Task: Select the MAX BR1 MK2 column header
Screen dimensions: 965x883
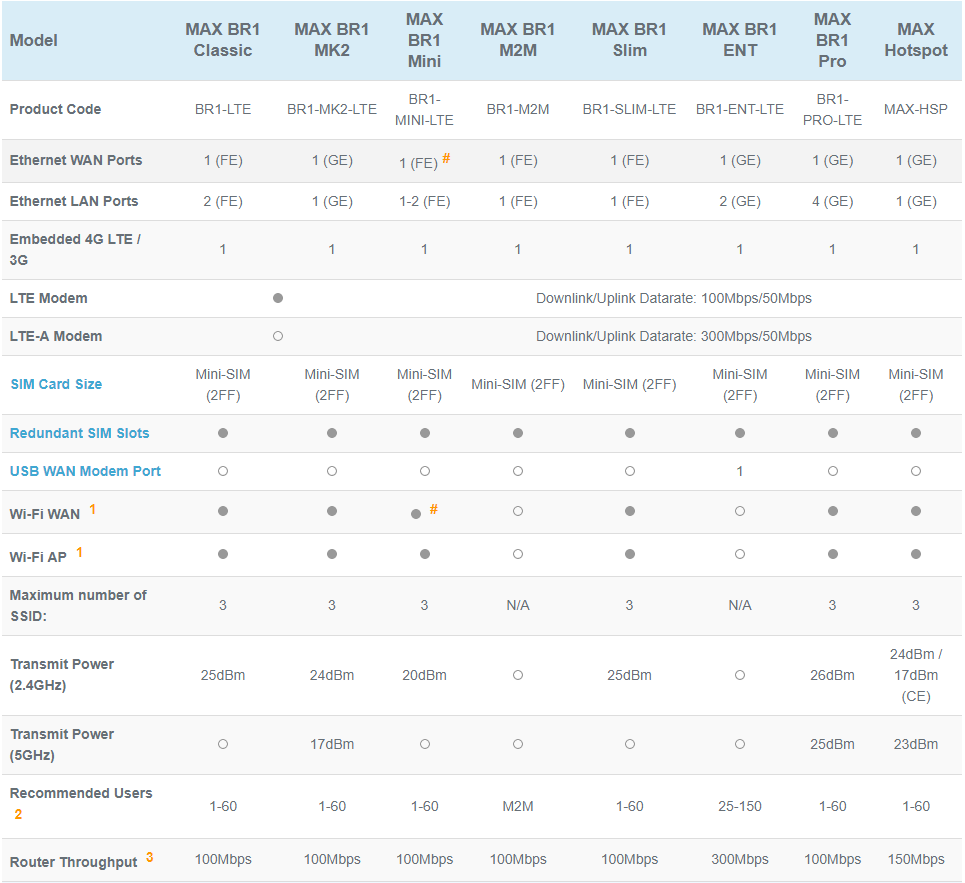Action: pyautogui.click(x=332, y=40)
